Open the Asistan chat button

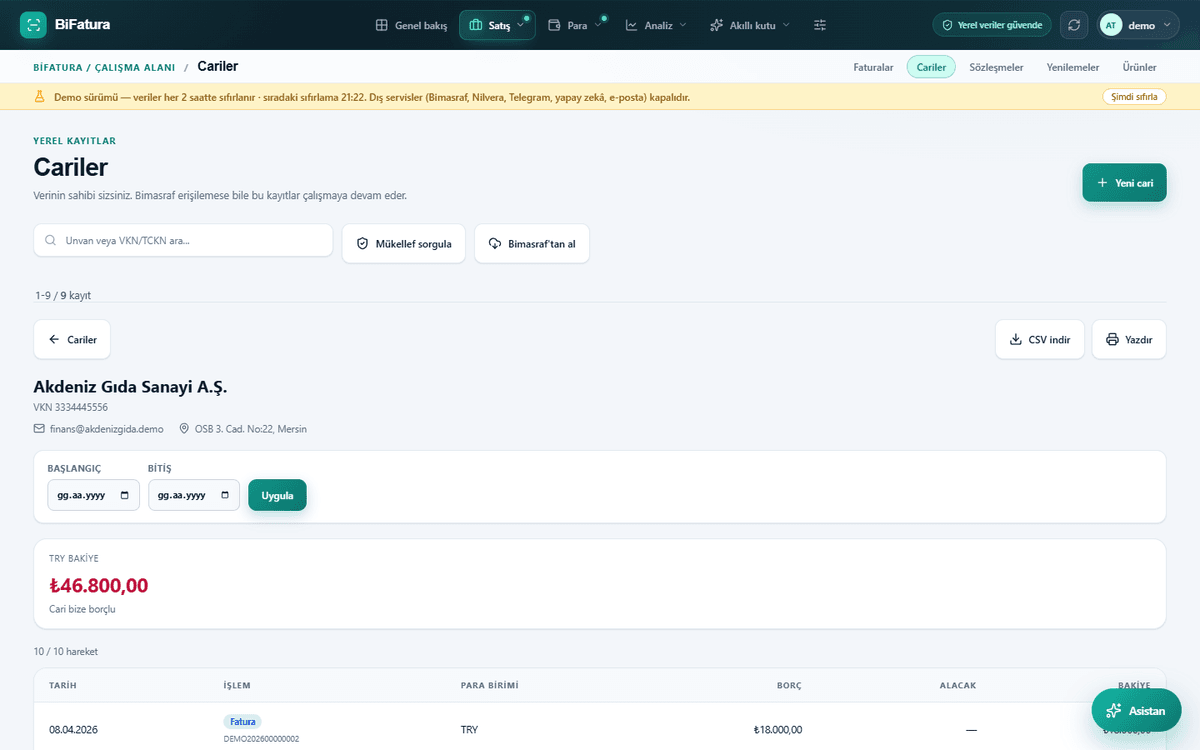point(1136,710)
